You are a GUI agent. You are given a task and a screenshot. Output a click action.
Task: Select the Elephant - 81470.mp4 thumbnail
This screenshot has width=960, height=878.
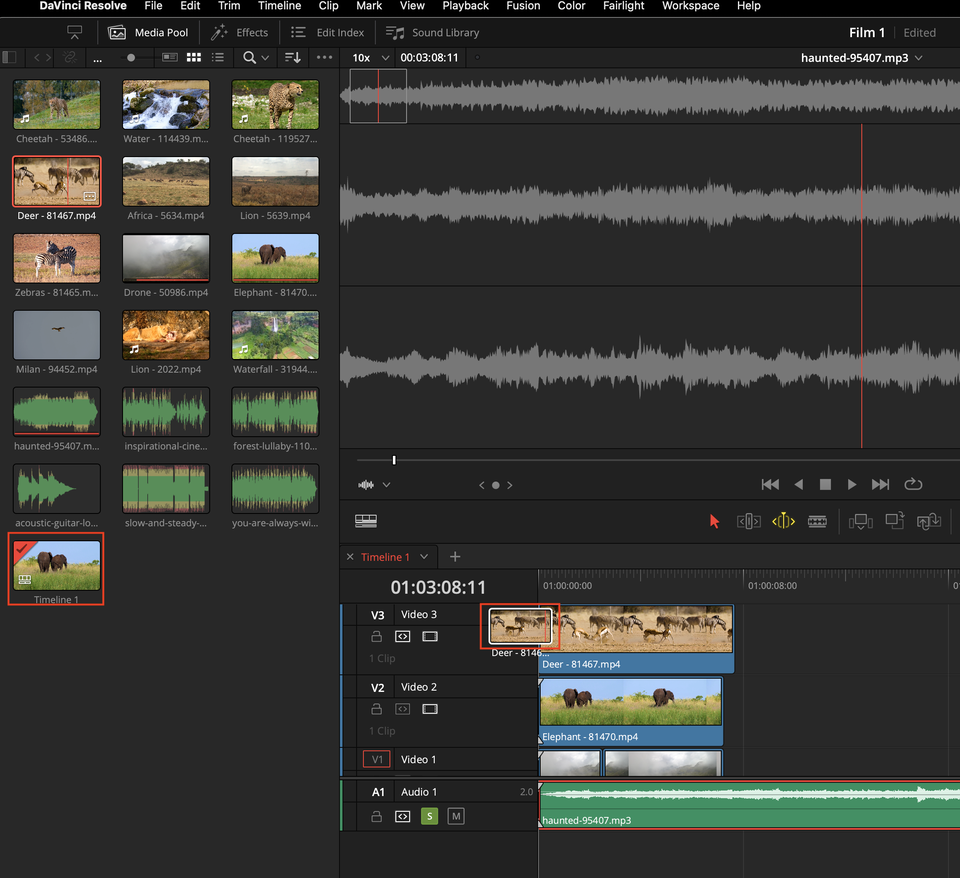pyautogui.click(x=275, y=257)
